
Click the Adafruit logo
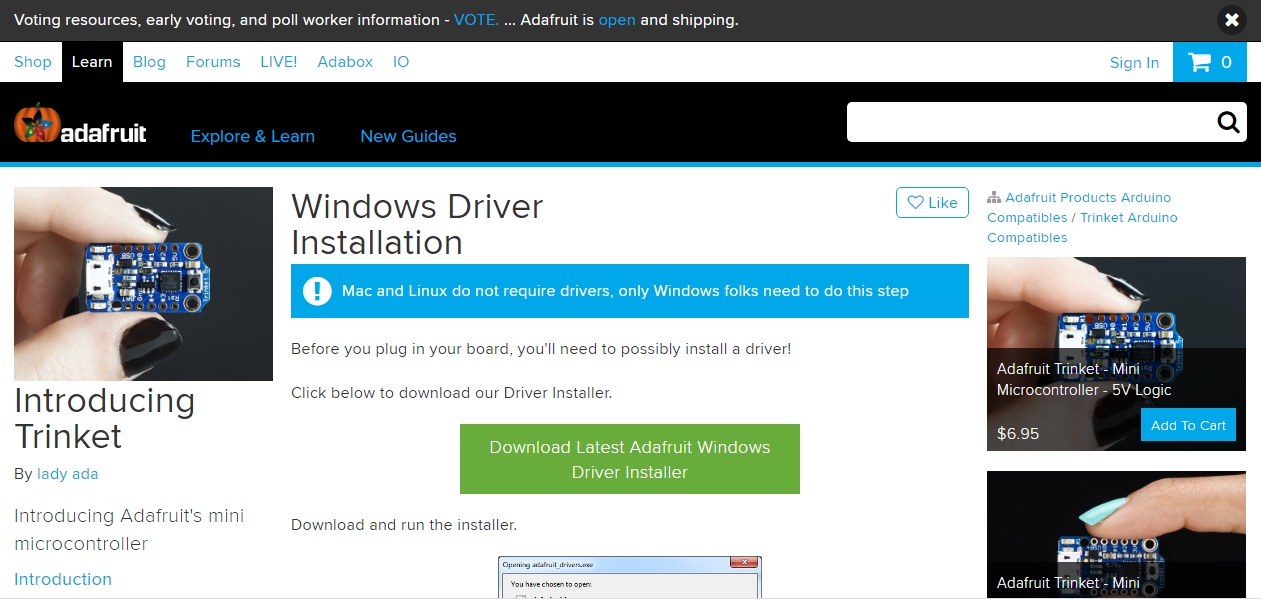(x=80, y=124)
